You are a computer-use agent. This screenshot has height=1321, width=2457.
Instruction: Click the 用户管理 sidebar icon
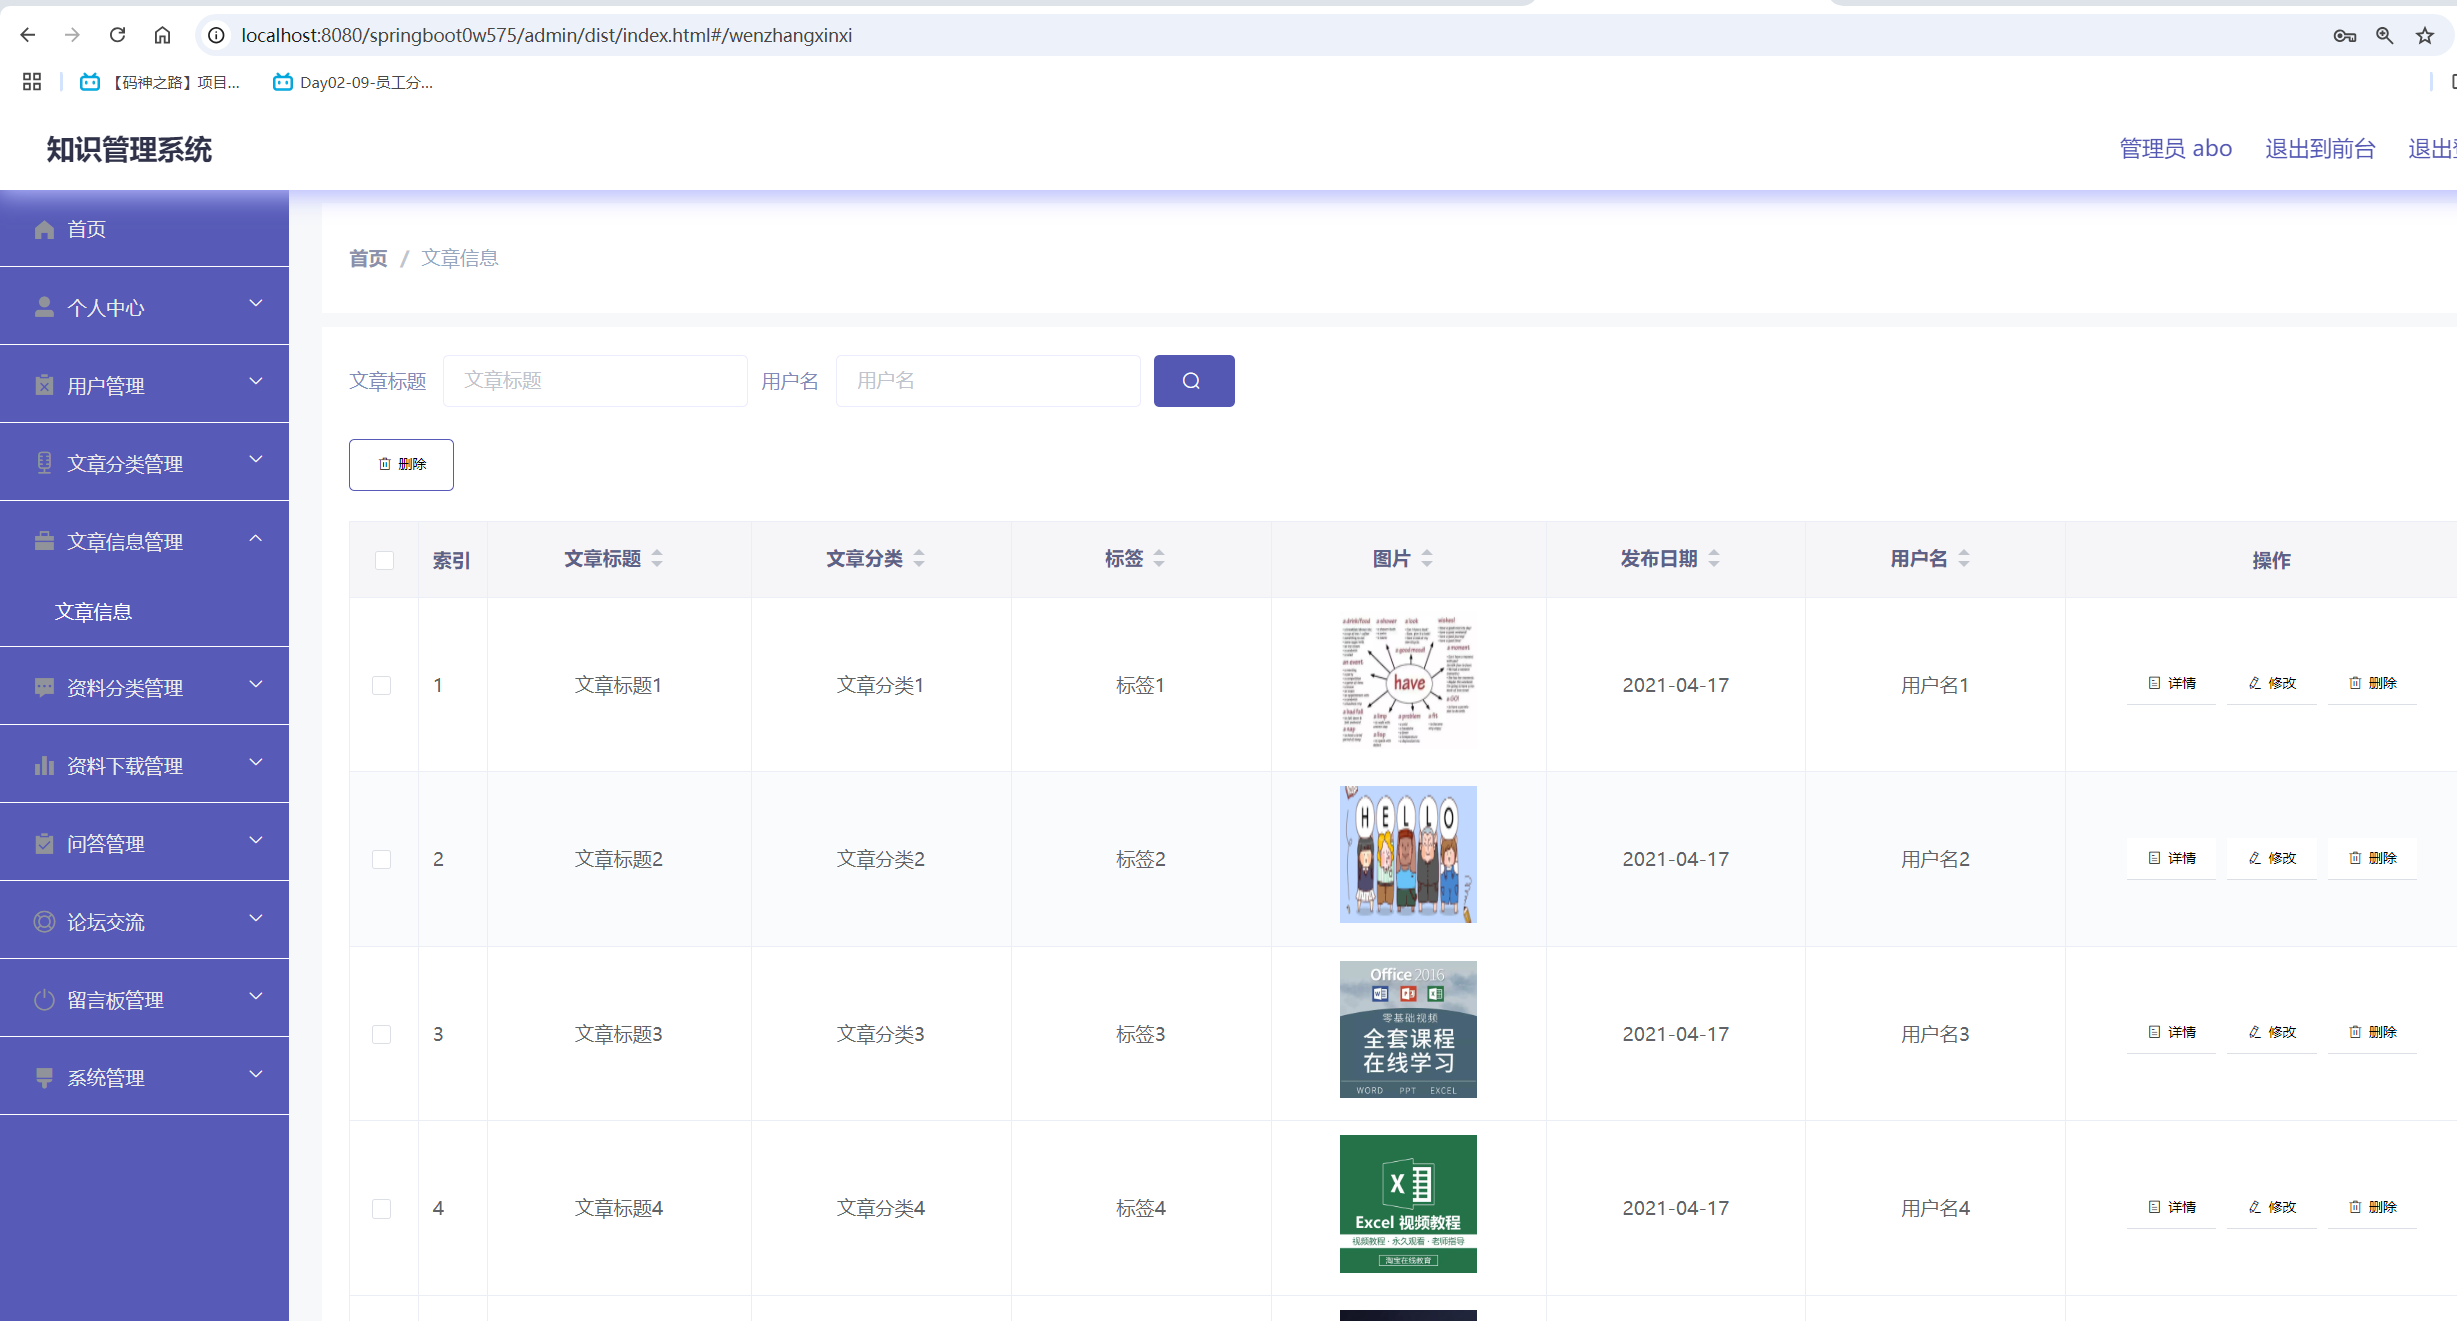44,385
